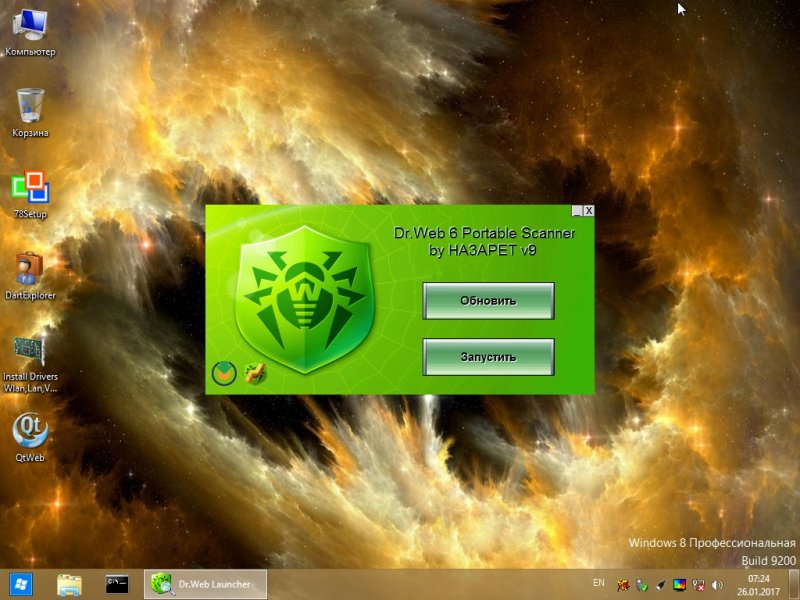Click the round green-orange chevron icon in Dr.Web
Image resolution: width=800 pixels, height=600 pixels.
point(224,373)
